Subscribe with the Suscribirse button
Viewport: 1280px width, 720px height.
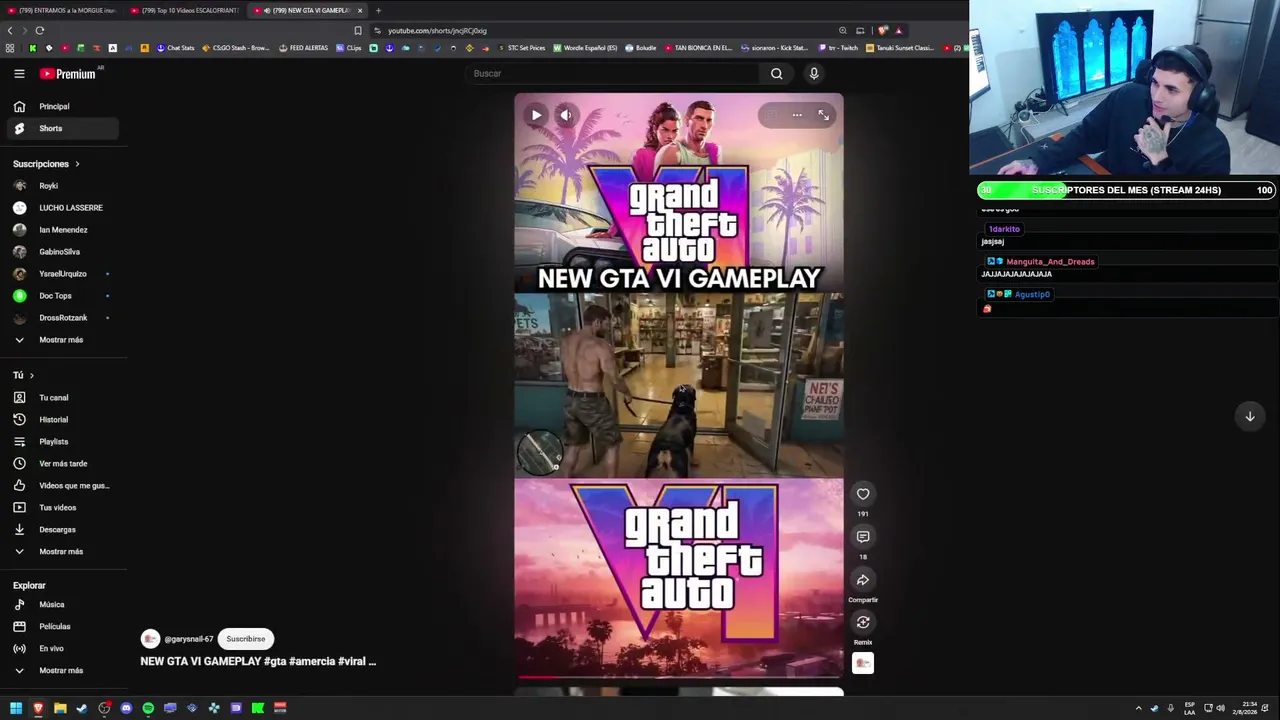click(x=246, y=639)
